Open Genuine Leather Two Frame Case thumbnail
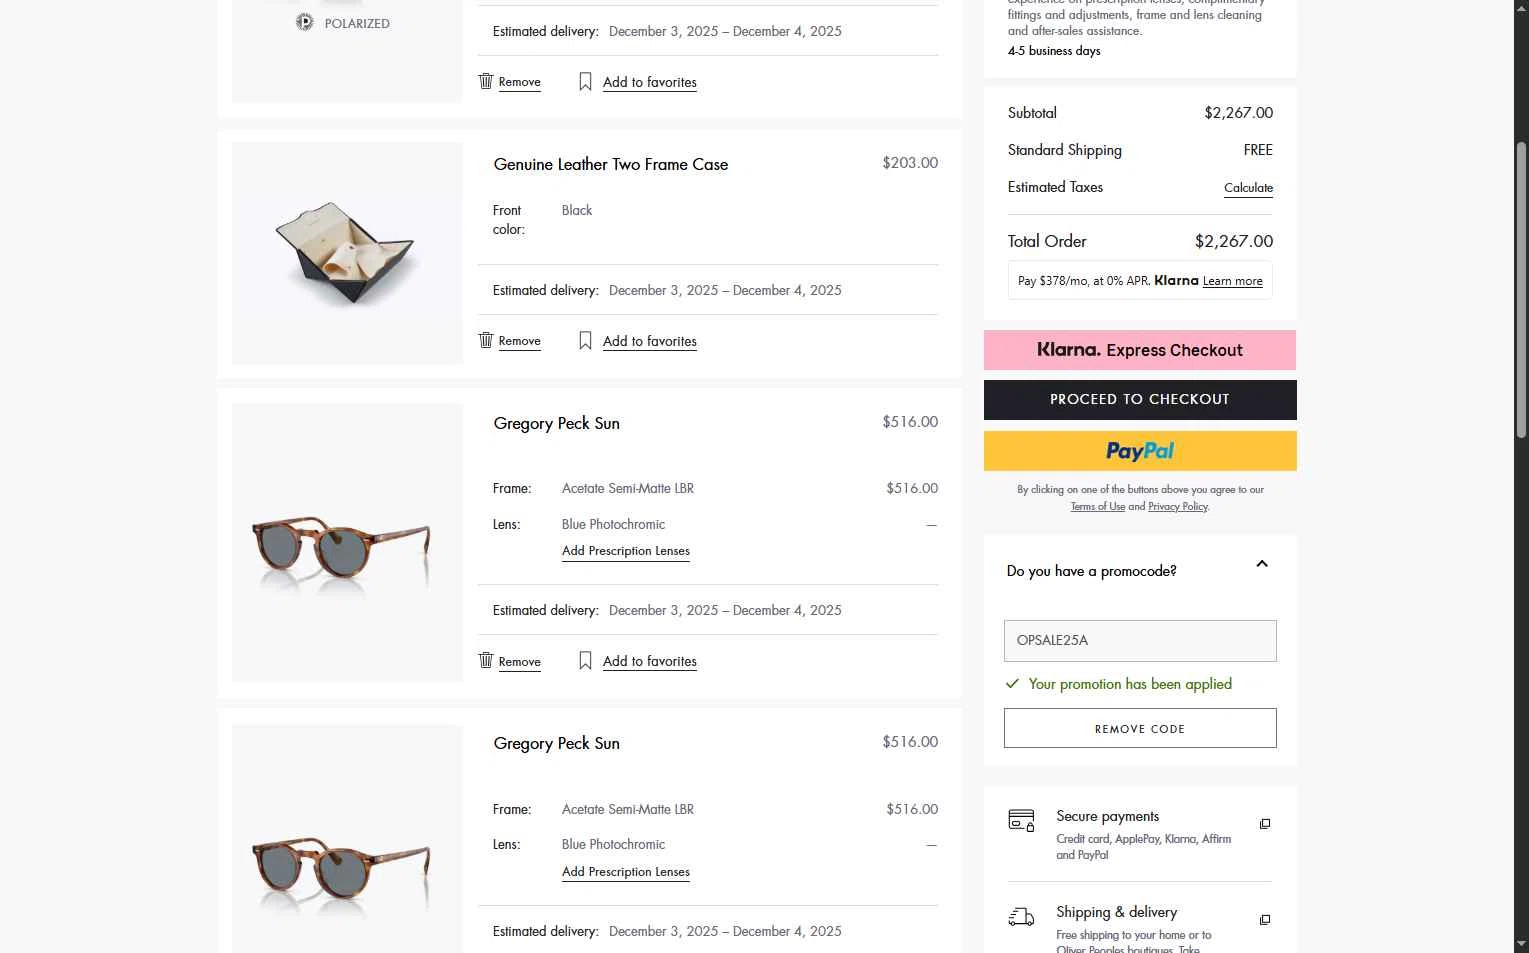 [347, 253]
